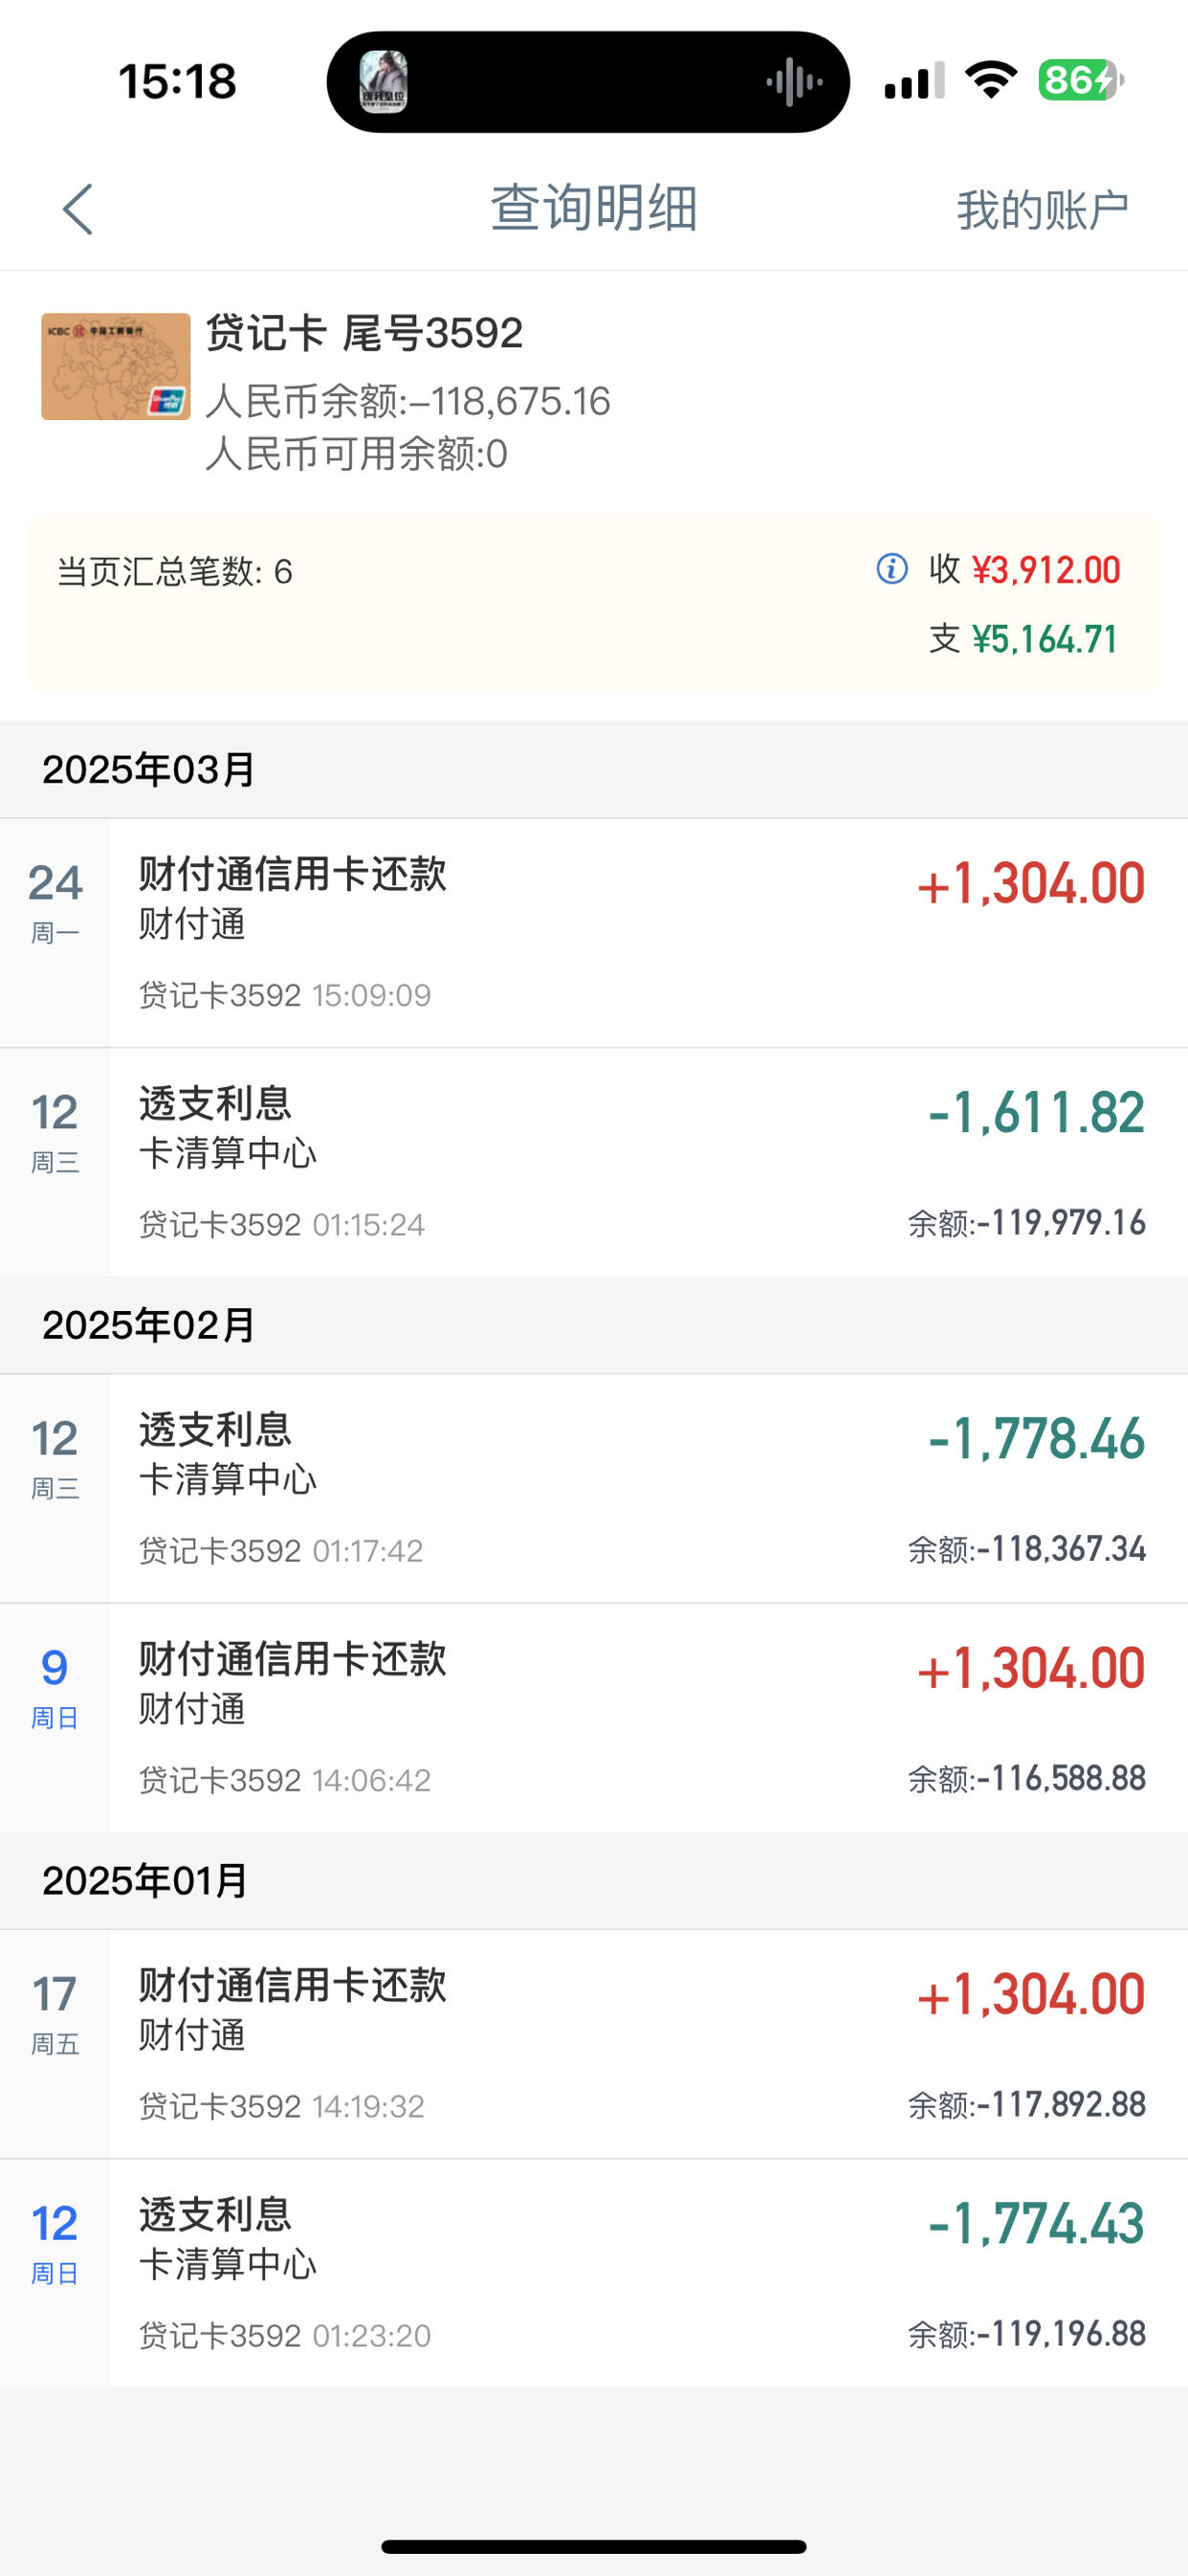Viewport: 1188px width, 2576px height.
Task: Tap the 查询明细 page title
Action: pos(594,208)
